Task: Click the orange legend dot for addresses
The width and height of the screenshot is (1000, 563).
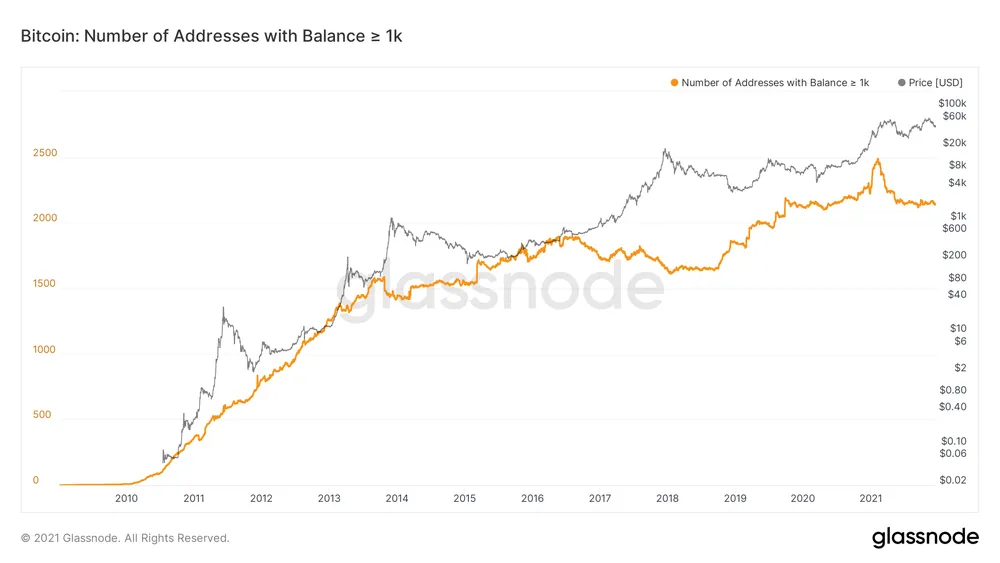Action: [675, 83]
